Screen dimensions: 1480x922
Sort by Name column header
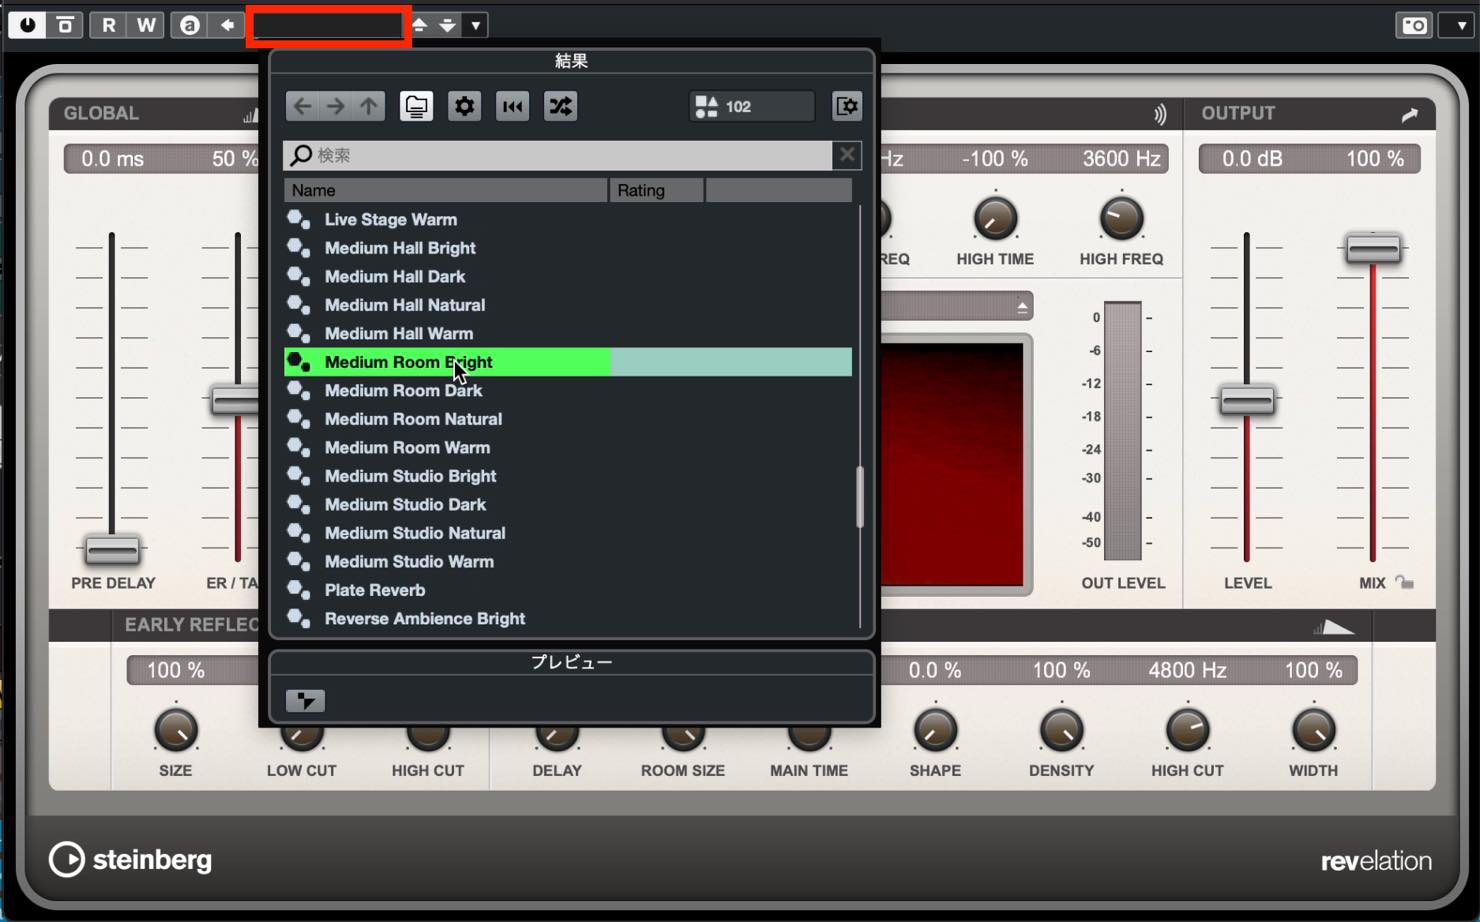pos(446,190)
